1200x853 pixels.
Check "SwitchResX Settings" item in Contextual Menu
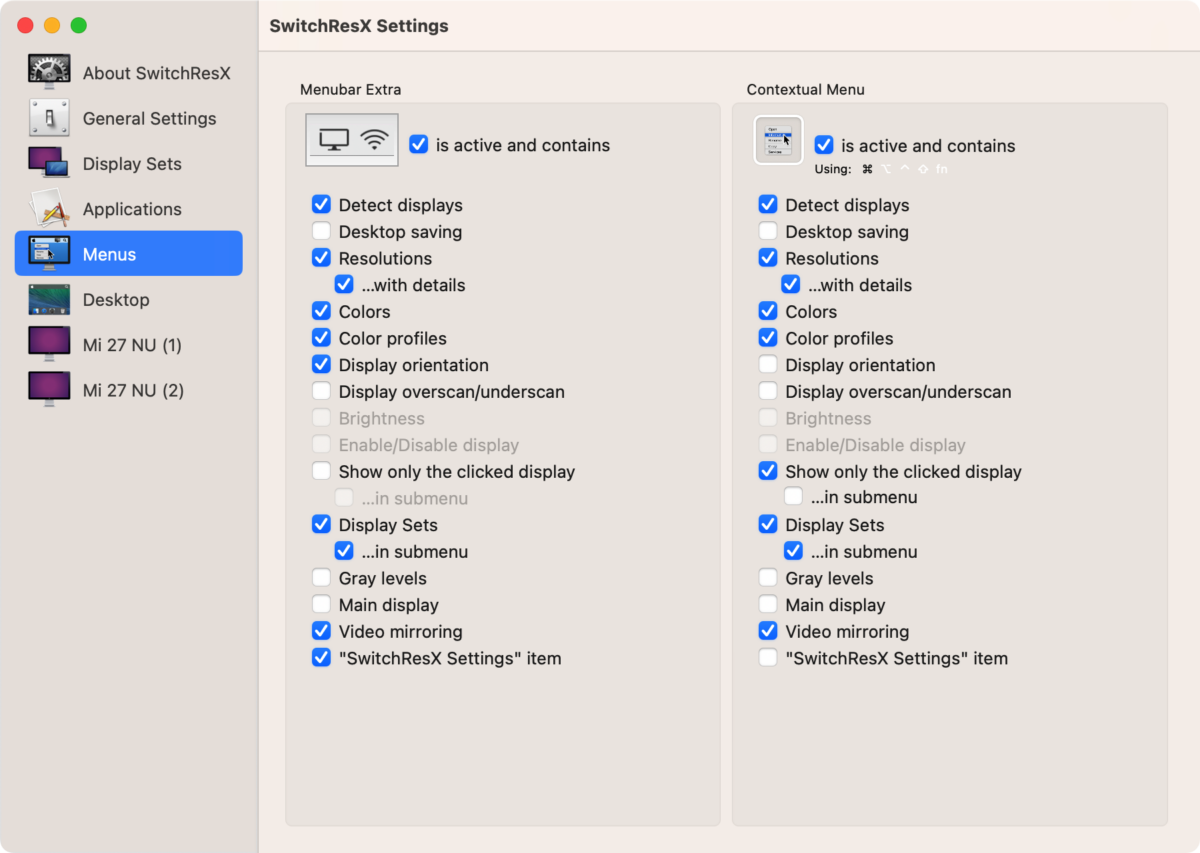pyautogui.click(x=768, y=658)
